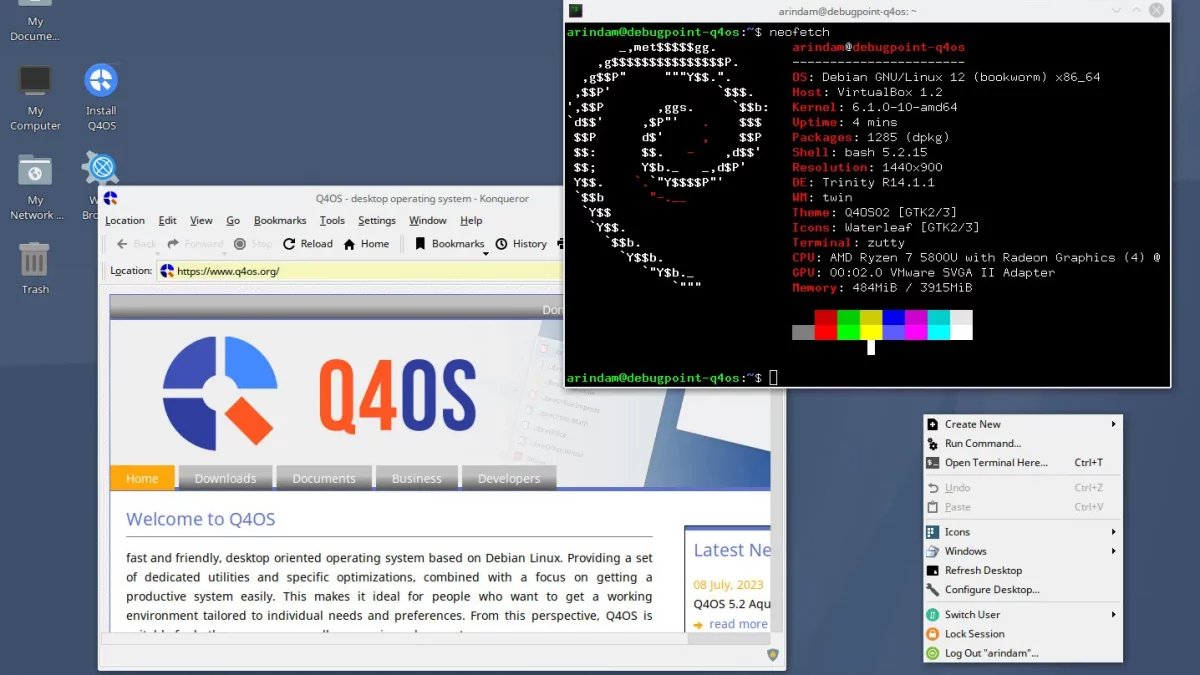
Task: Expand the Windows submenu arrow
Action: click(1113, 551)
